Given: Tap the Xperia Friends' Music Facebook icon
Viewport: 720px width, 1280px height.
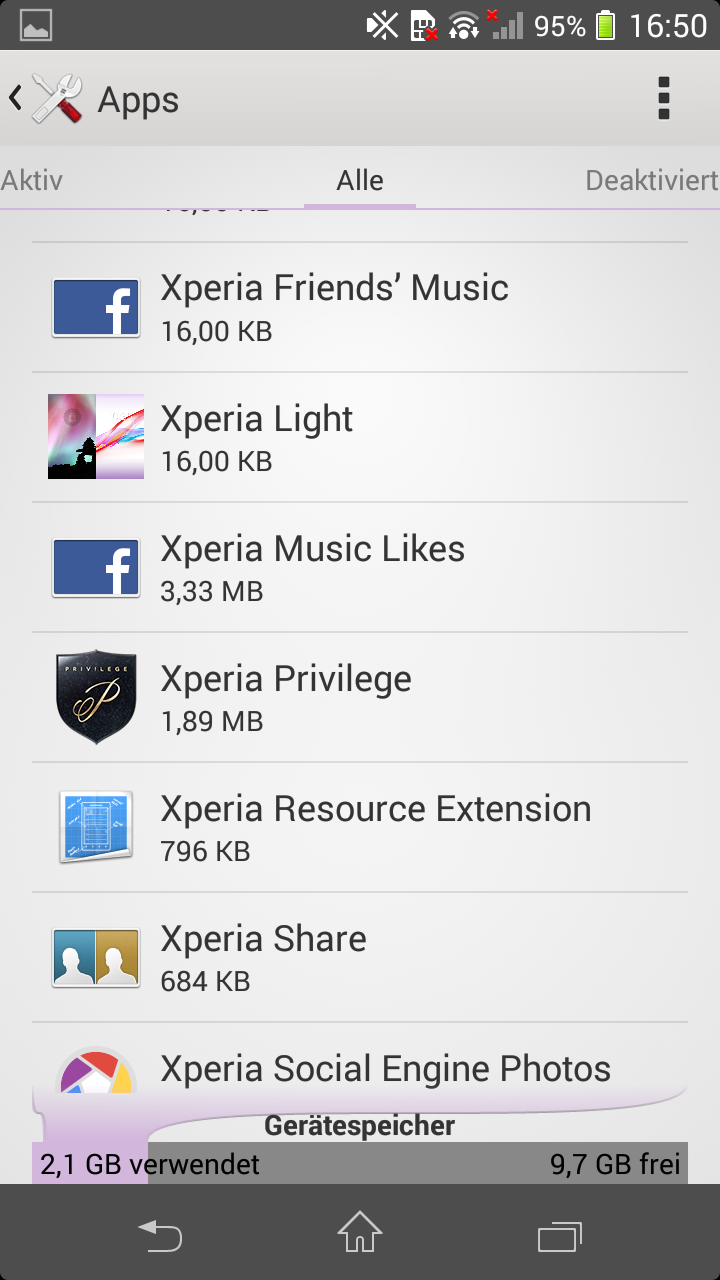Looking at the screenshot, I should [96, 308].
